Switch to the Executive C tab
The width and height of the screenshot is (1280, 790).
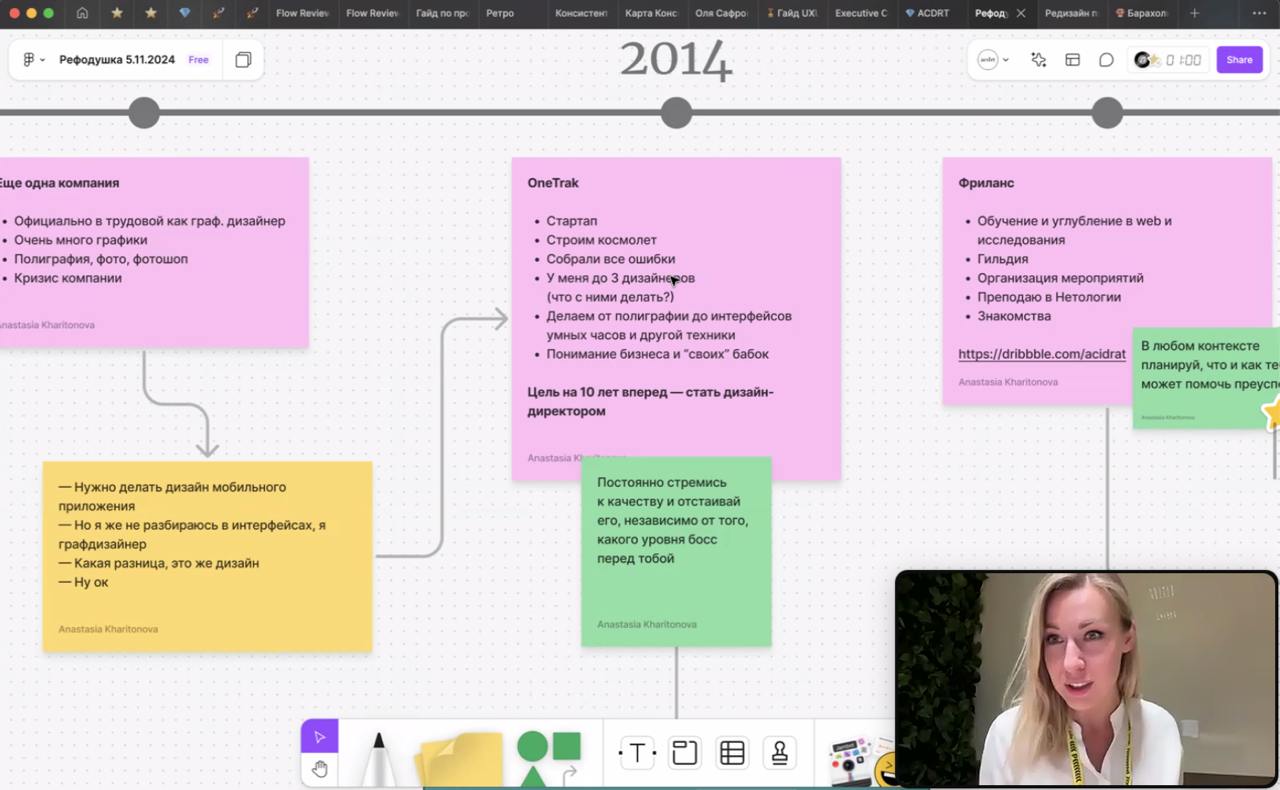pos(860,13)
